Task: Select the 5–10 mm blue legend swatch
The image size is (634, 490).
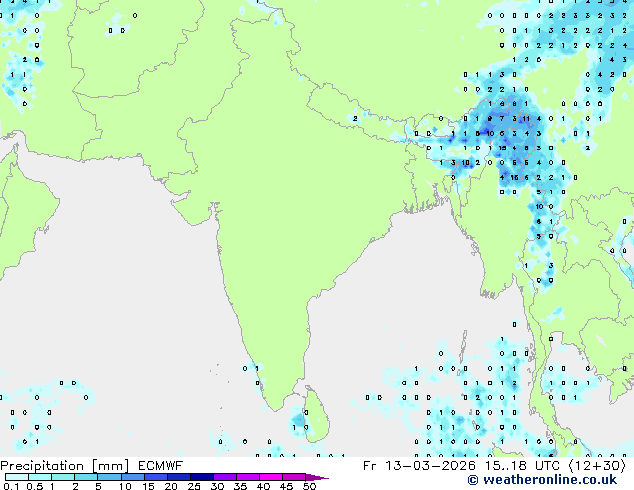Action: click(x=110, y=477)
